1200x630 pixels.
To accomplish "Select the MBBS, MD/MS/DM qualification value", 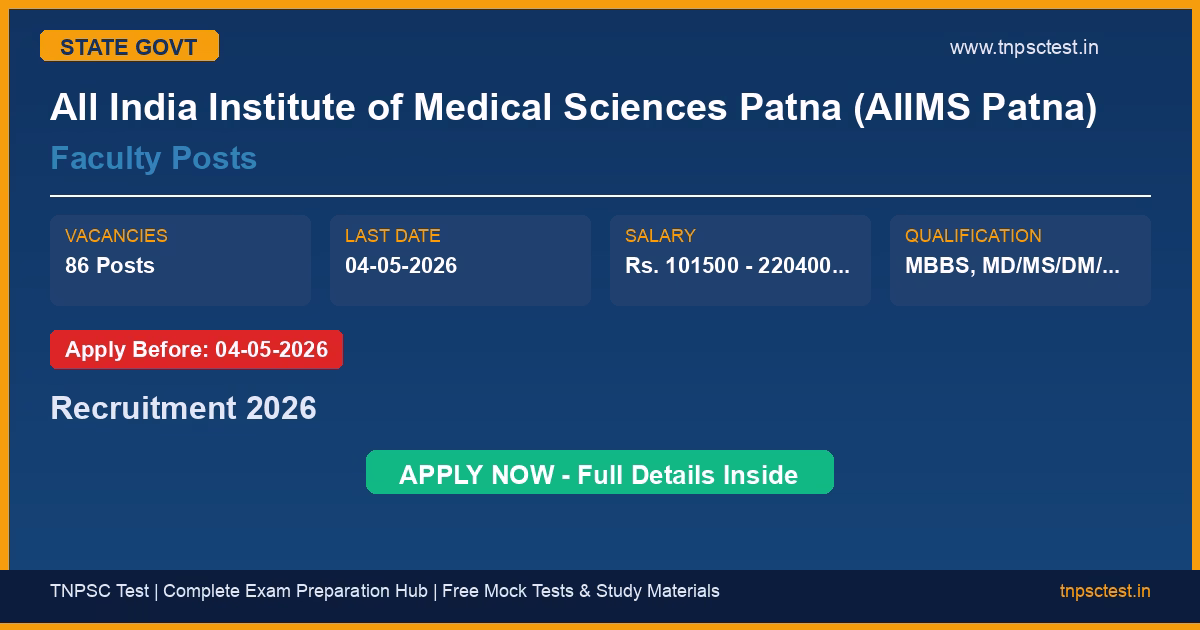I will coord(1012,266).
